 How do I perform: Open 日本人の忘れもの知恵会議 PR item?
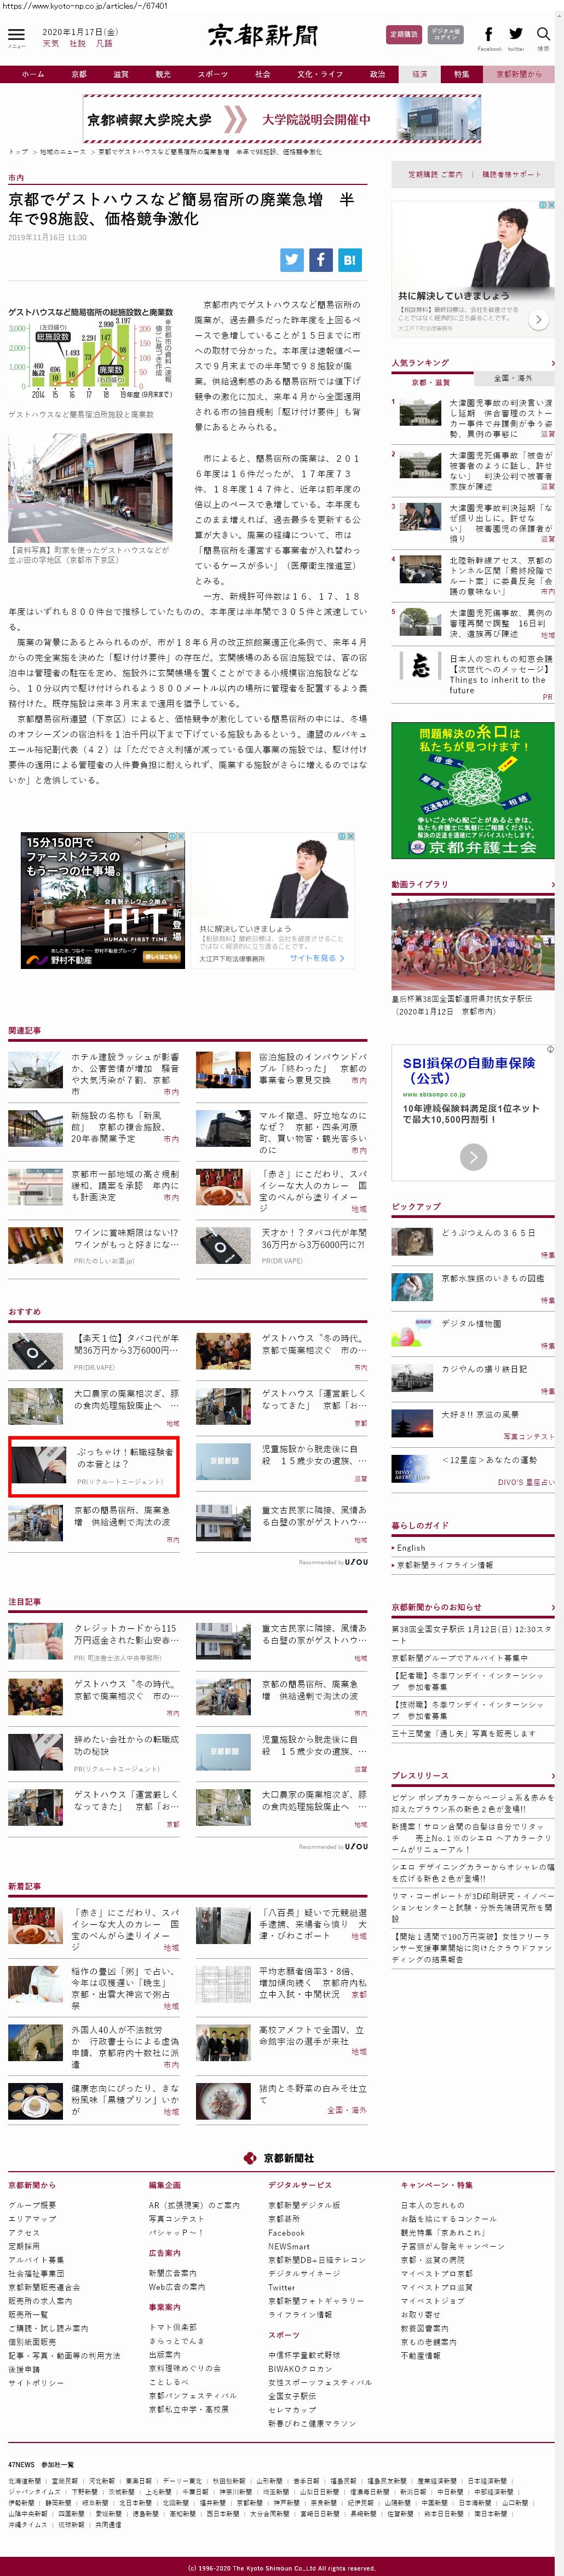coord(500,674)
